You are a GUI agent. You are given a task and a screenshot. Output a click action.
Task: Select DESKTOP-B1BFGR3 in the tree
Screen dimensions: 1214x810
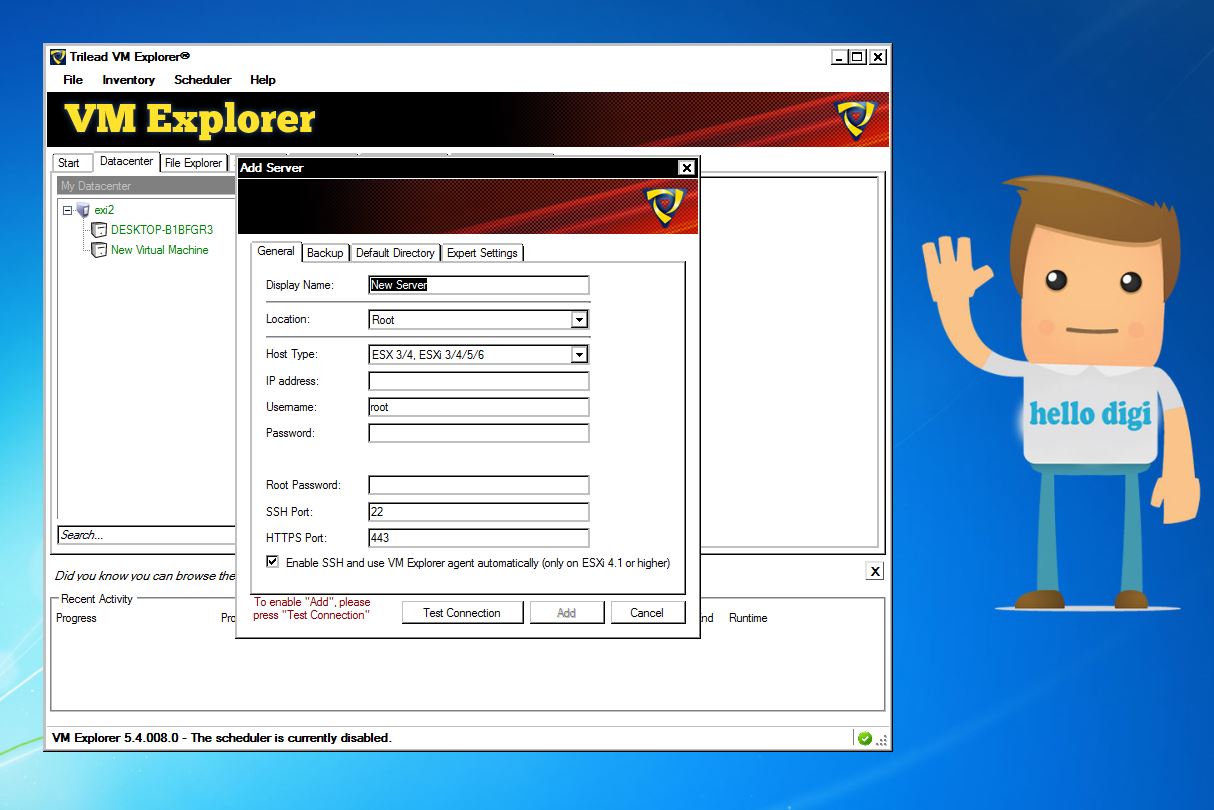(161, 230)
